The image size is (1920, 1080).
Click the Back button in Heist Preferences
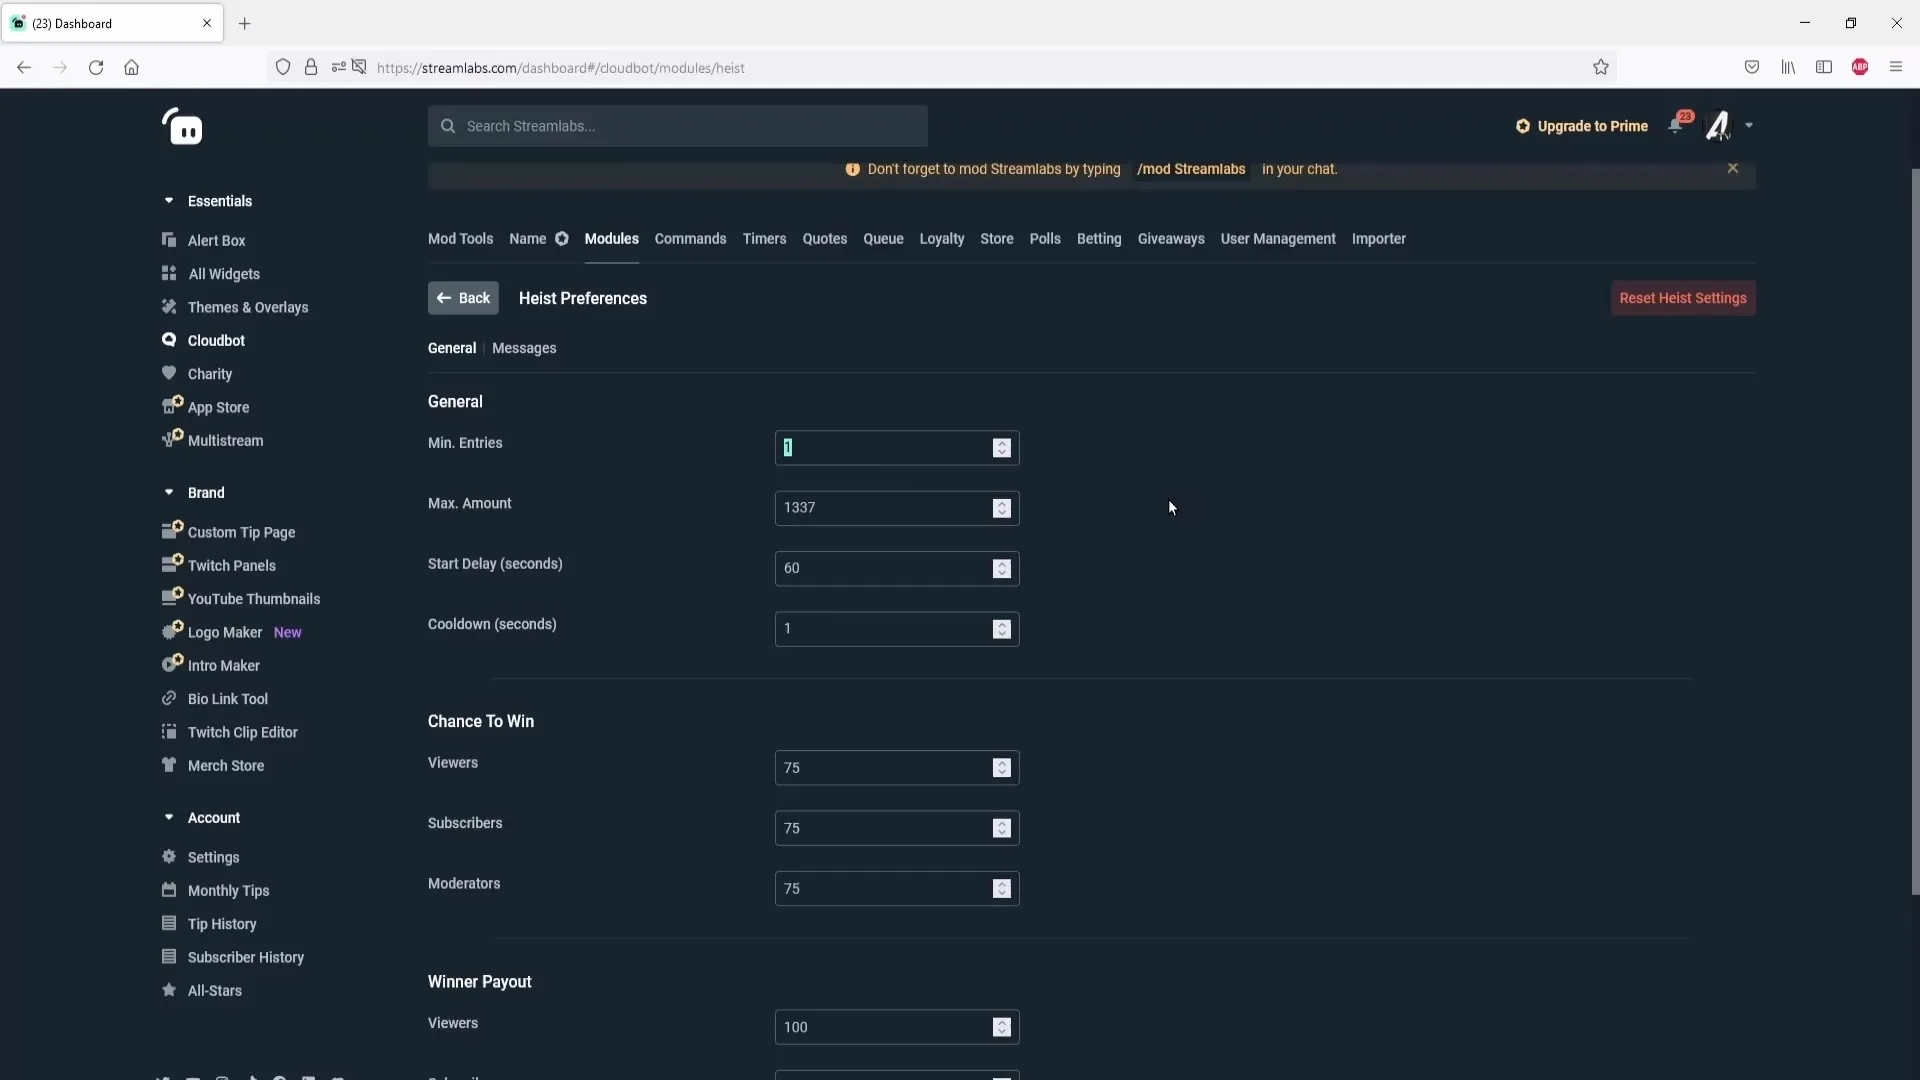pyautogui.click(x=462, y=298)
